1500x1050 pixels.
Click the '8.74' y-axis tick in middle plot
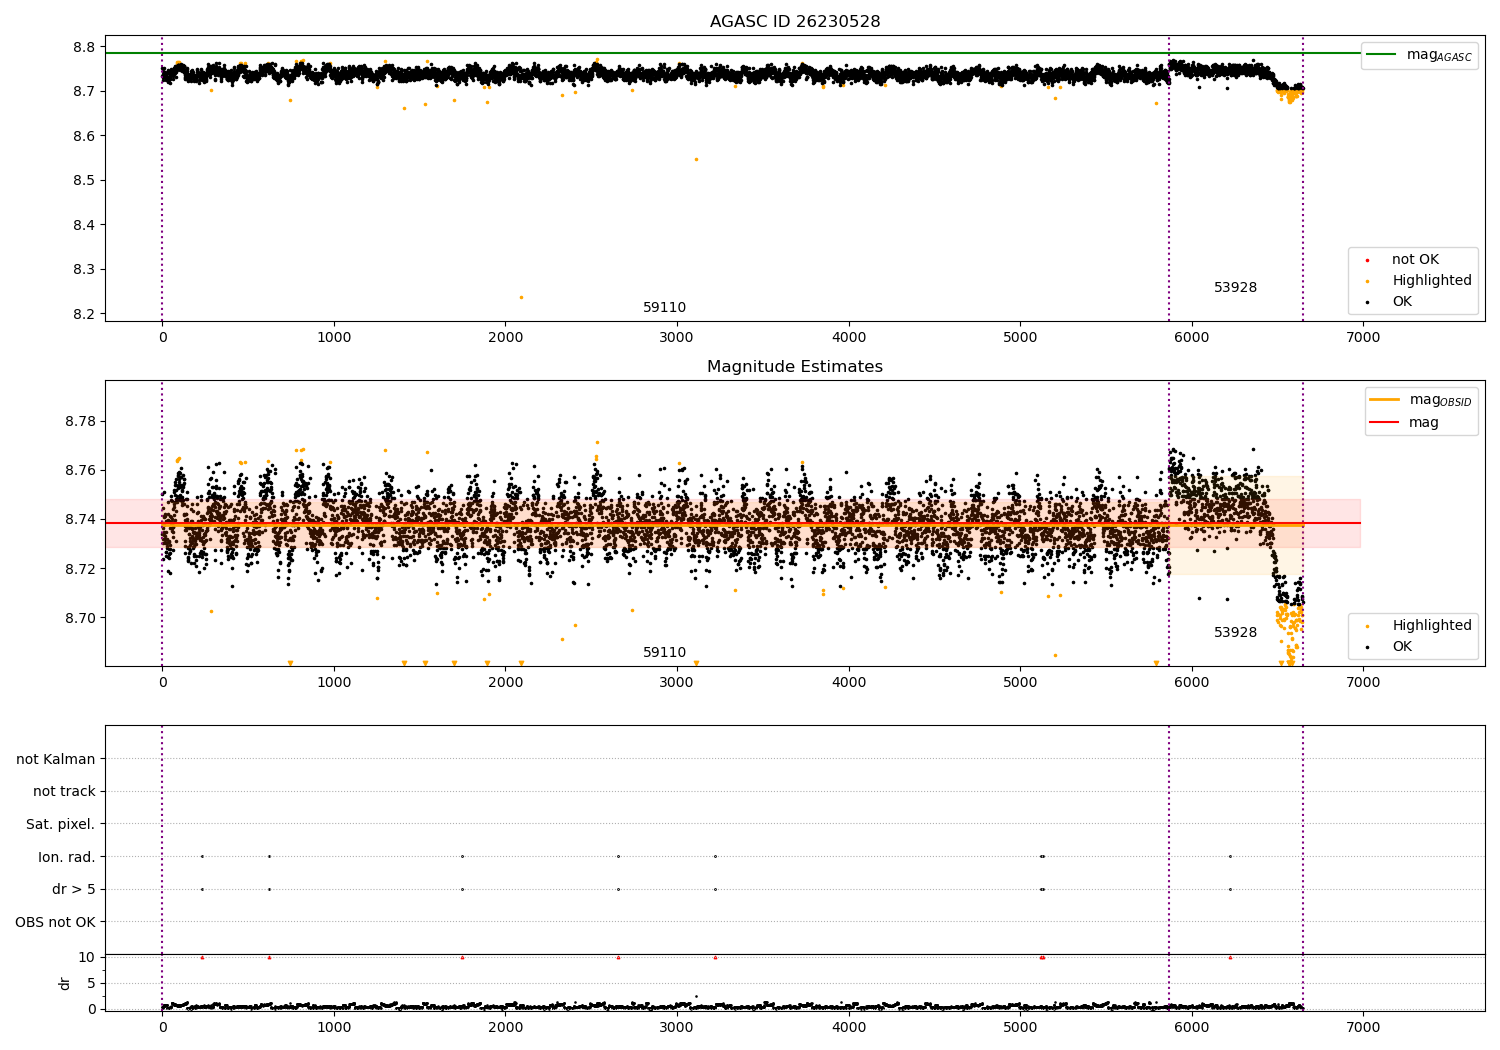(x=81, y=519)
